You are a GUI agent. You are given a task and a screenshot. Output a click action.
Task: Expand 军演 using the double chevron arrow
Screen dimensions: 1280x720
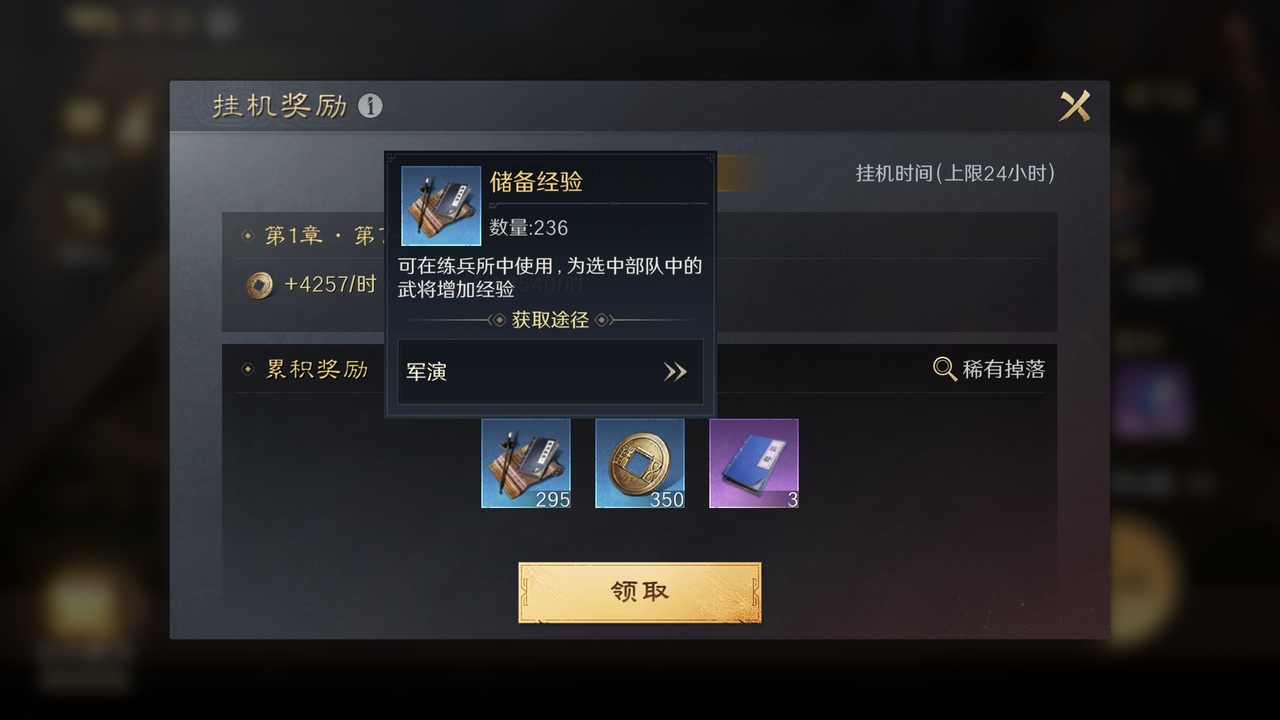(676, 372)
